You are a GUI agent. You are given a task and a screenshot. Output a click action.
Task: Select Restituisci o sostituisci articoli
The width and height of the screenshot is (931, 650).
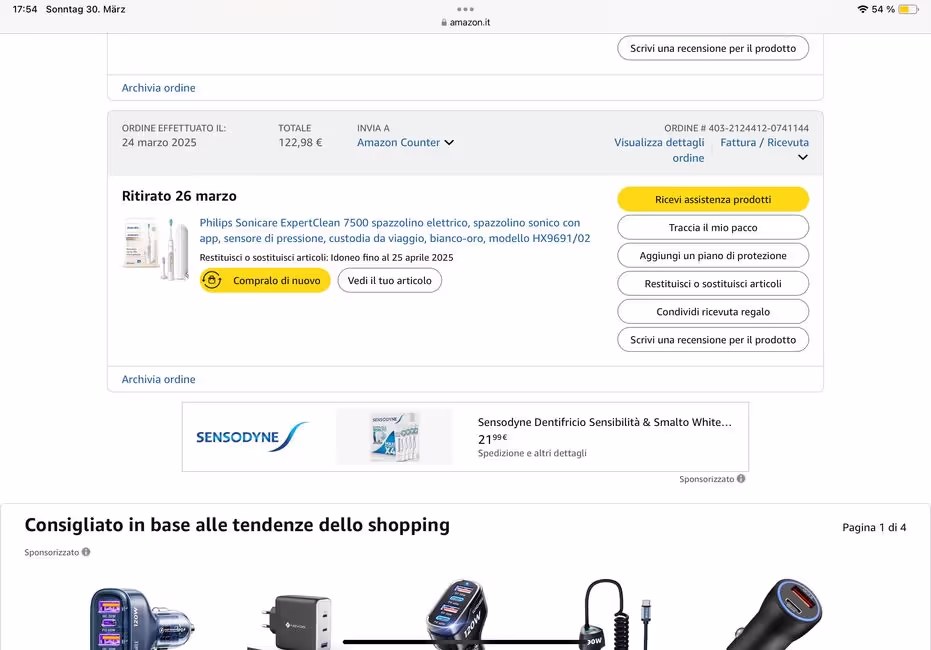tap(713, 284)
